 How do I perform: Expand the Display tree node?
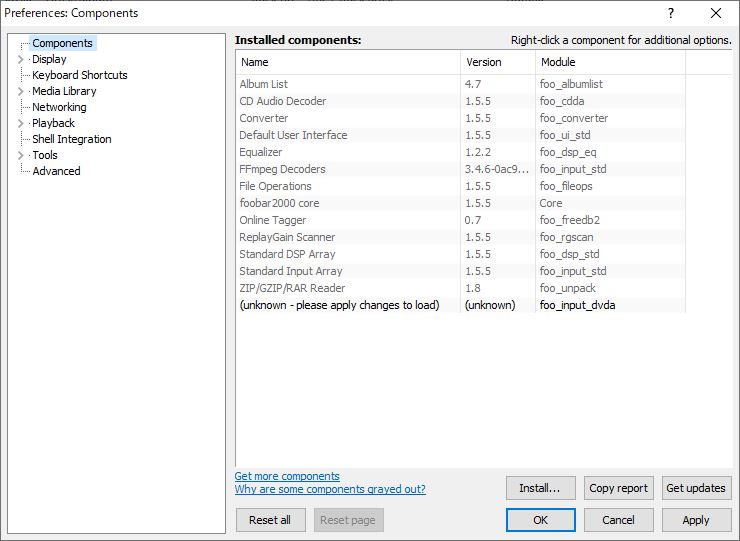(x=20, y=59)
